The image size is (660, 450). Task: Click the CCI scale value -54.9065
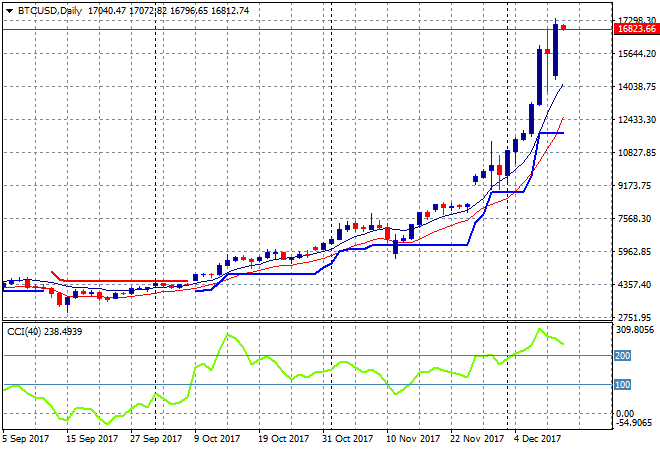(635, 422)
